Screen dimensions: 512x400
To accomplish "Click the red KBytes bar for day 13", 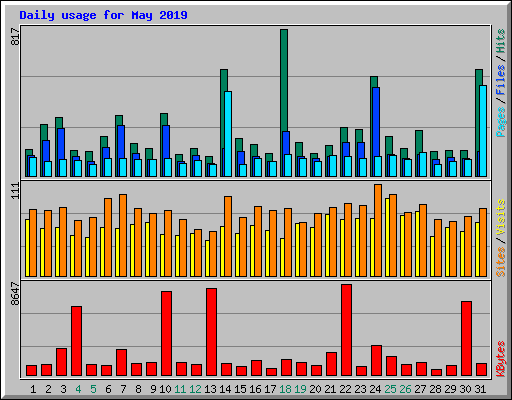I will point(211,332).
